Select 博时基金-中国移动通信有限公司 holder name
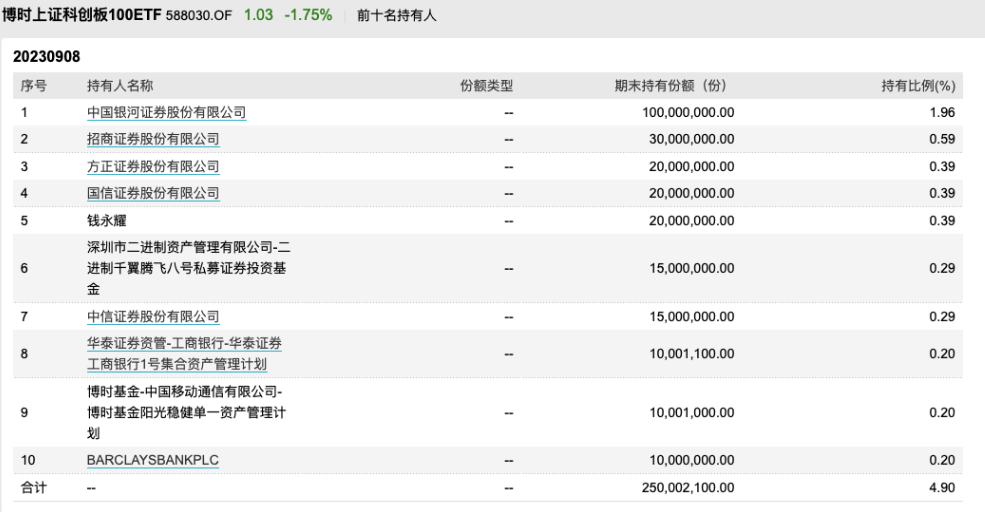The image size is (985, 512). (x=186, y=412)
